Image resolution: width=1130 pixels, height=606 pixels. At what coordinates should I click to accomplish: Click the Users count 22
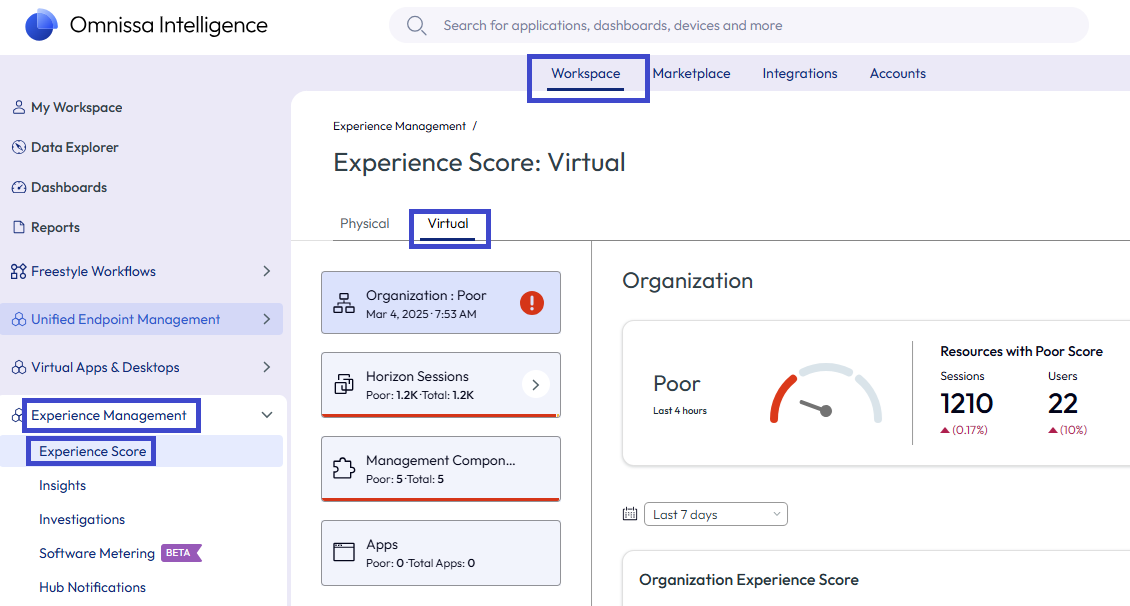tap(1063, 404)
